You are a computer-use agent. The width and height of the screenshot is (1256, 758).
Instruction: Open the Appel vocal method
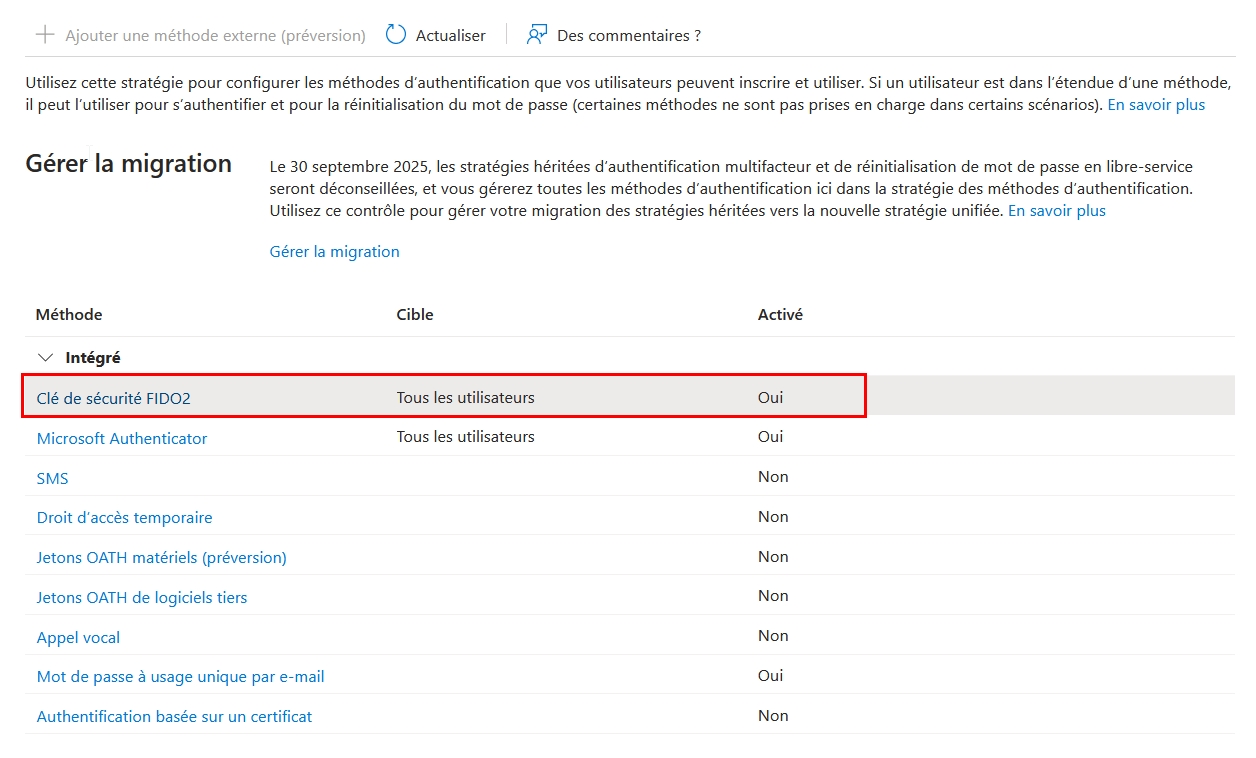[x=78, y=638]
